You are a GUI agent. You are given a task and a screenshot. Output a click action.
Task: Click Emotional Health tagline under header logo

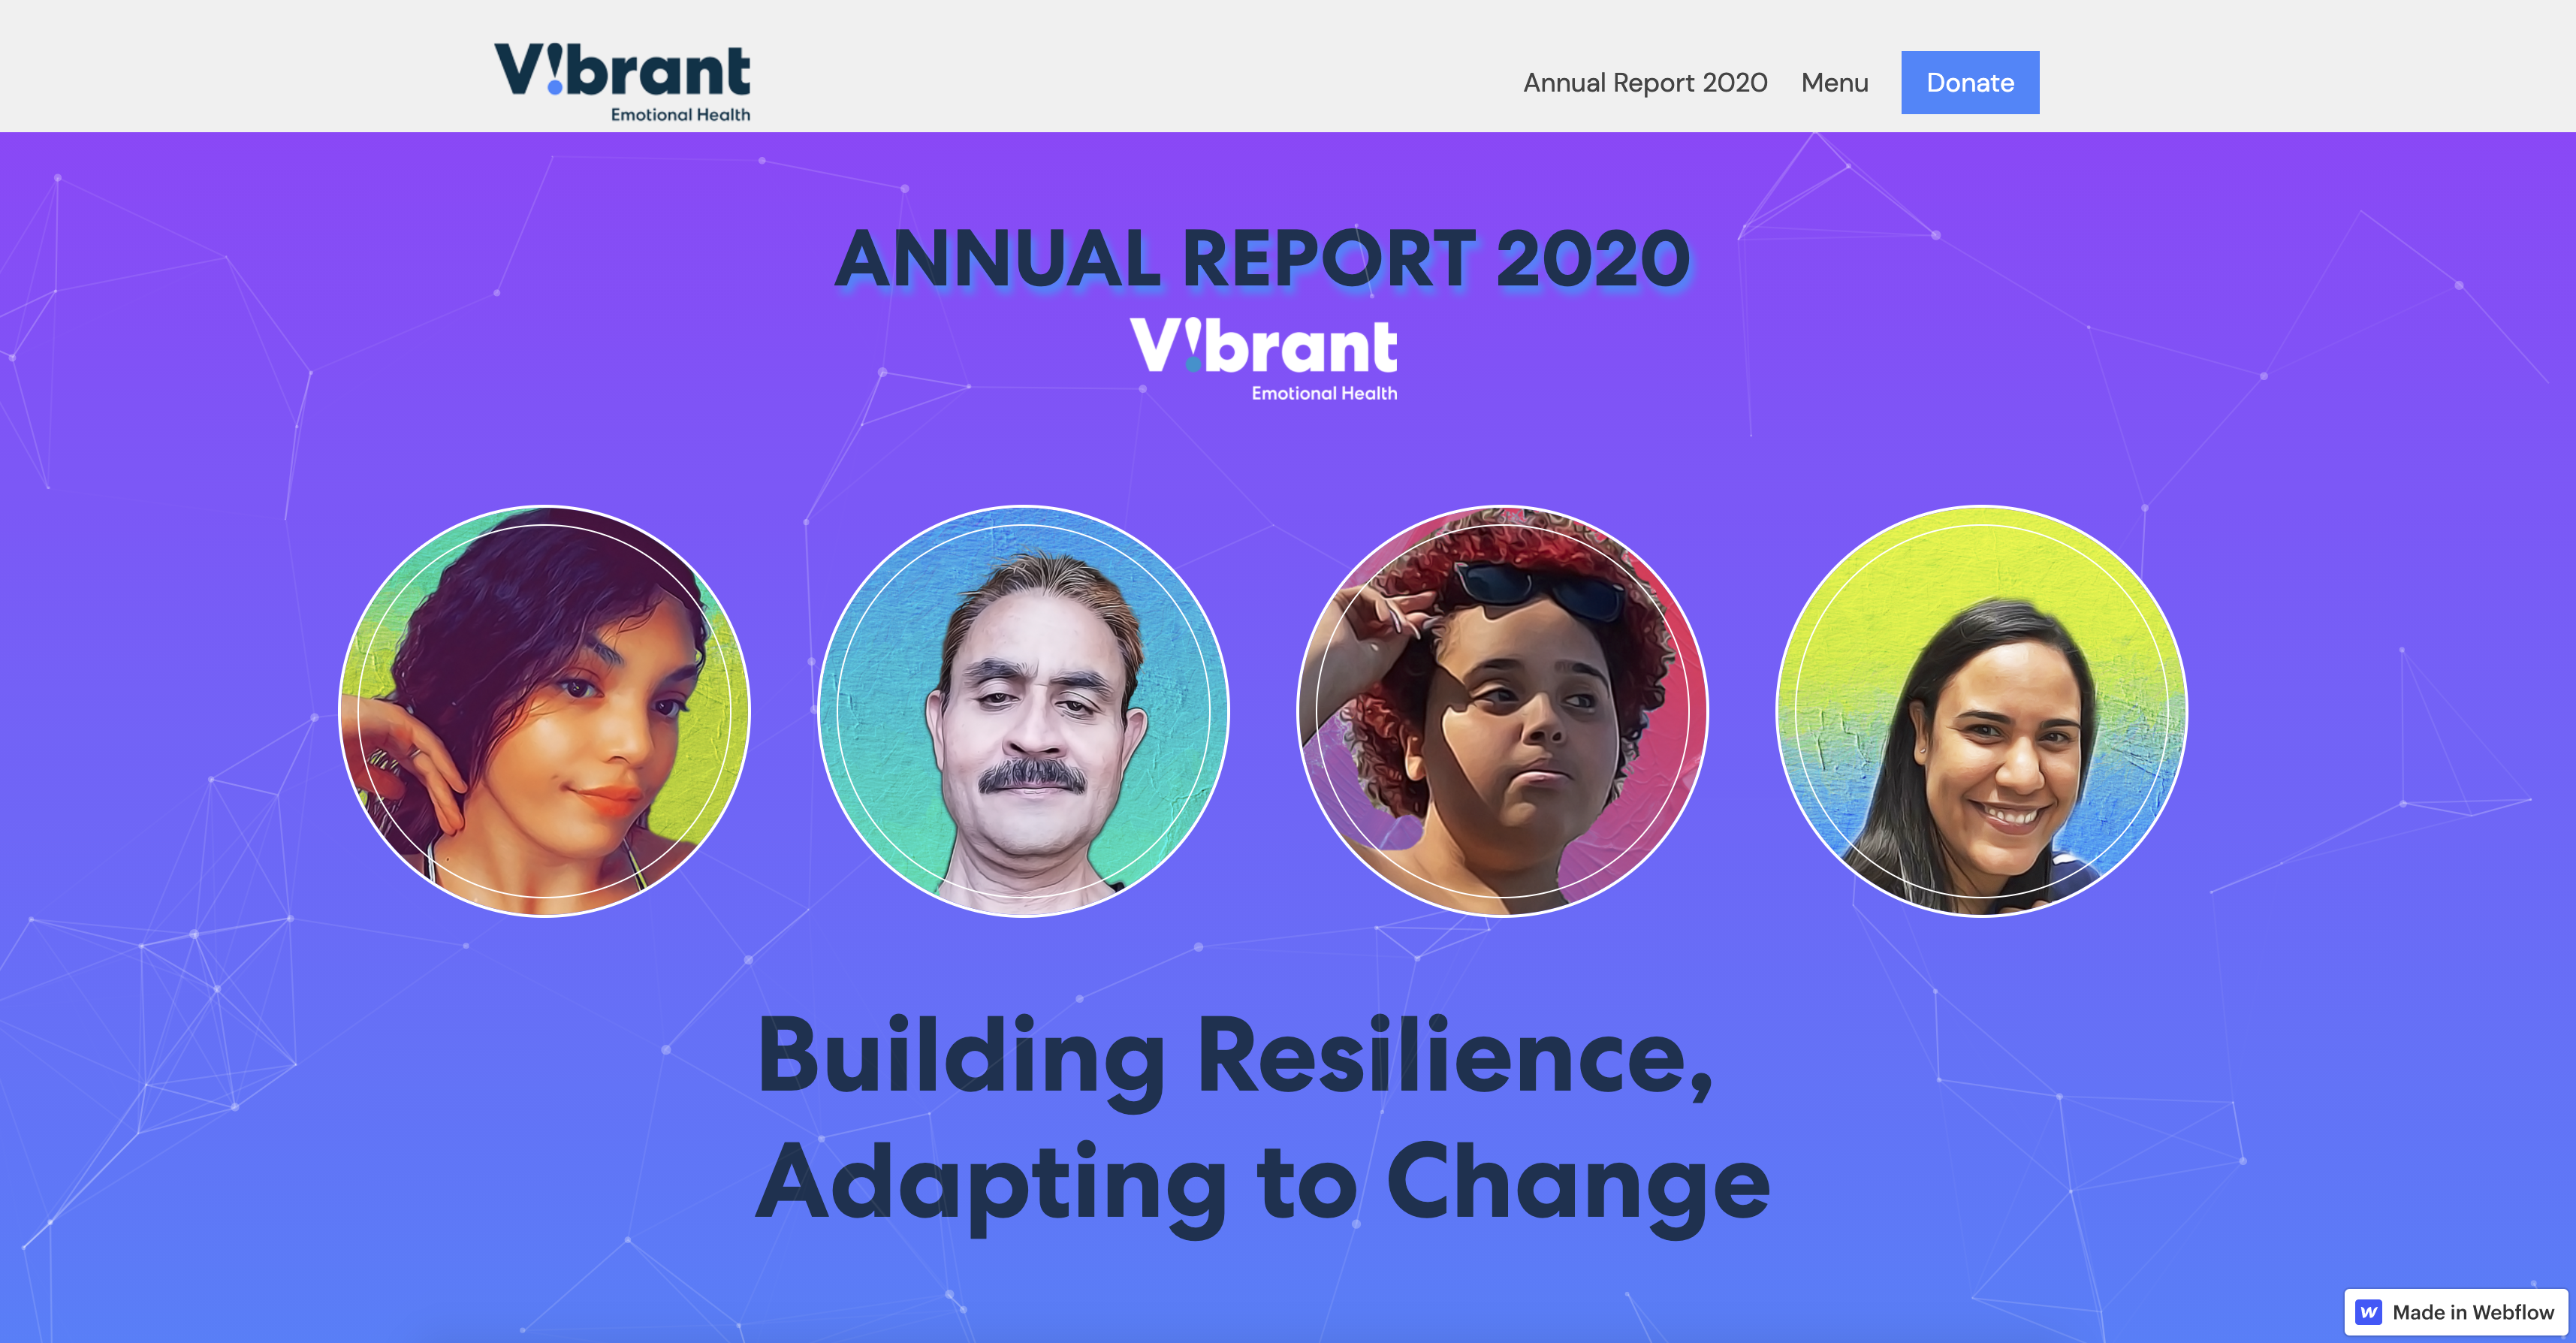680,115
